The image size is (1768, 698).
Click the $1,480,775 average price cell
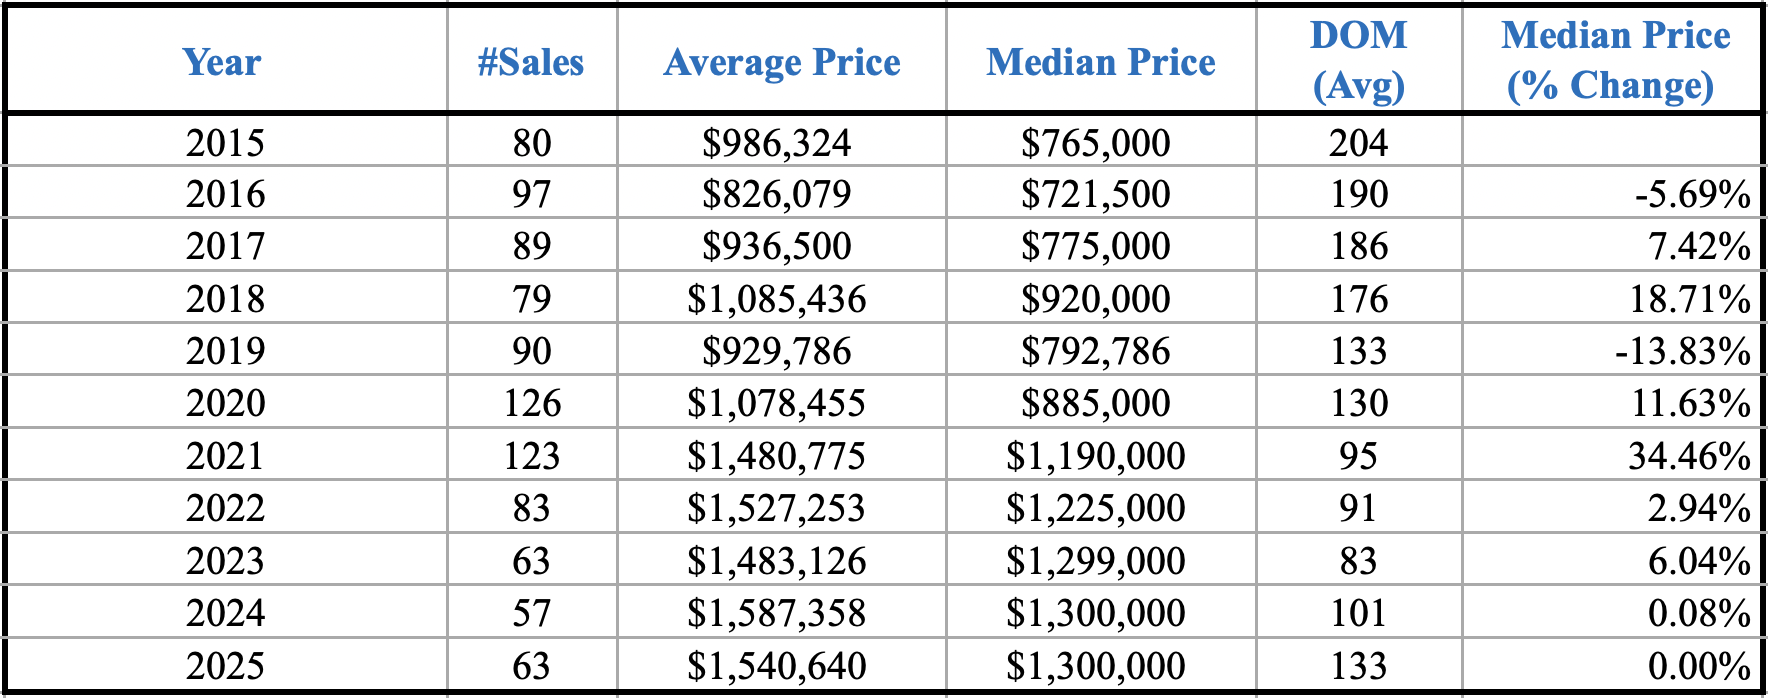tap(777, 456)
